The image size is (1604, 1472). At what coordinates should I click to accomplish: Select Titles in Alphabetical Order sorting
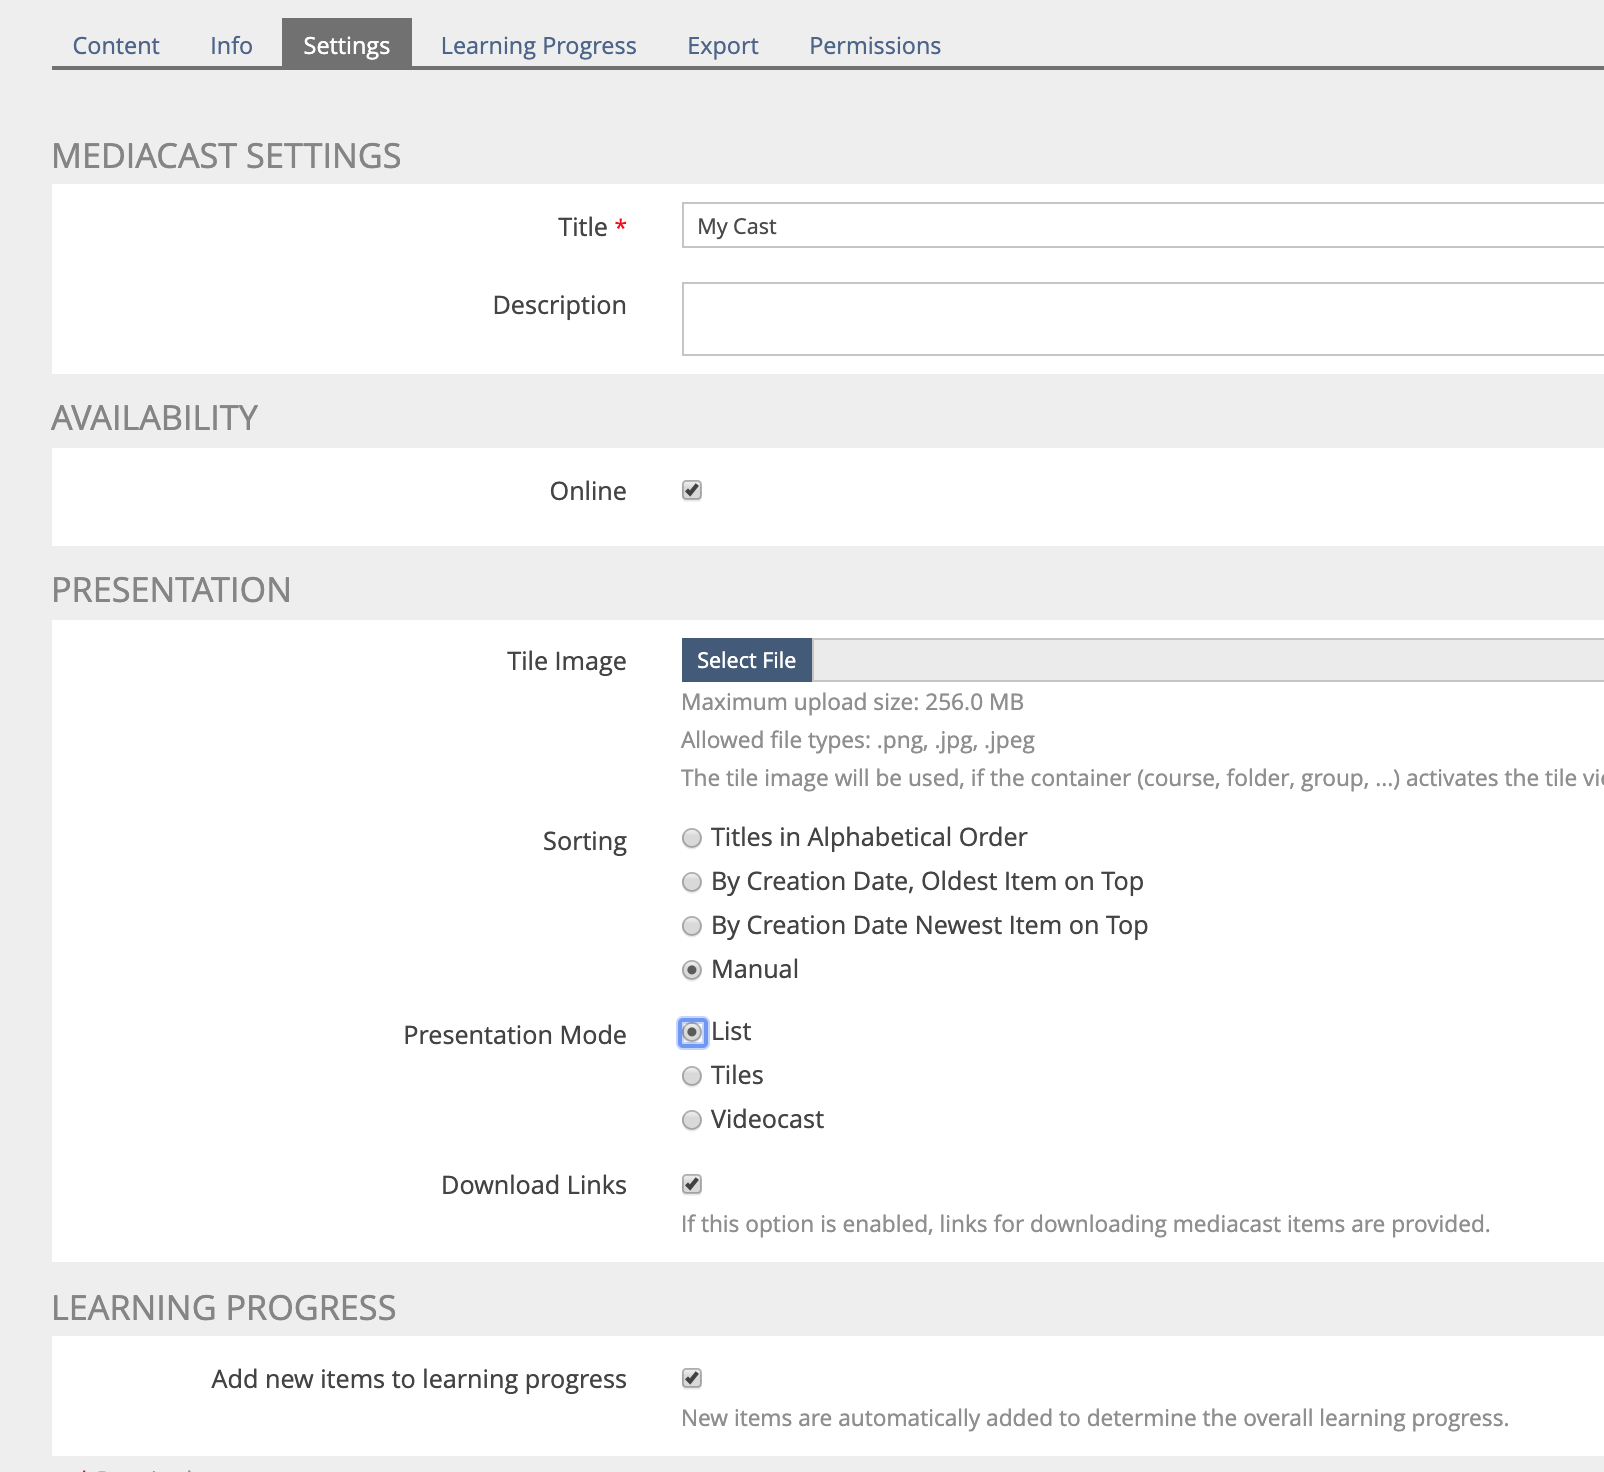point(692,838)
